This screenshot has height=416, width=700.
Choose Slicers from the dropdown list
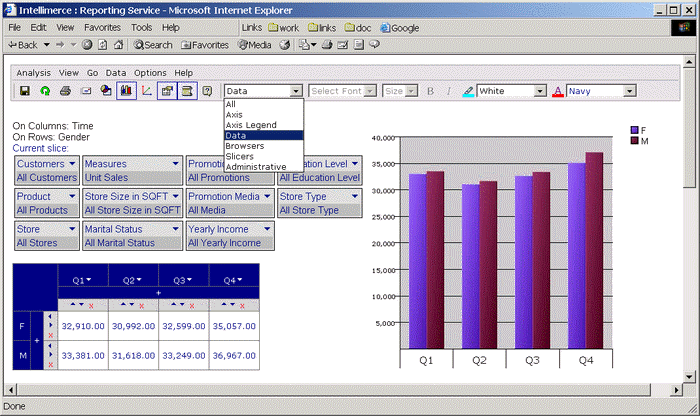point(264,156)
